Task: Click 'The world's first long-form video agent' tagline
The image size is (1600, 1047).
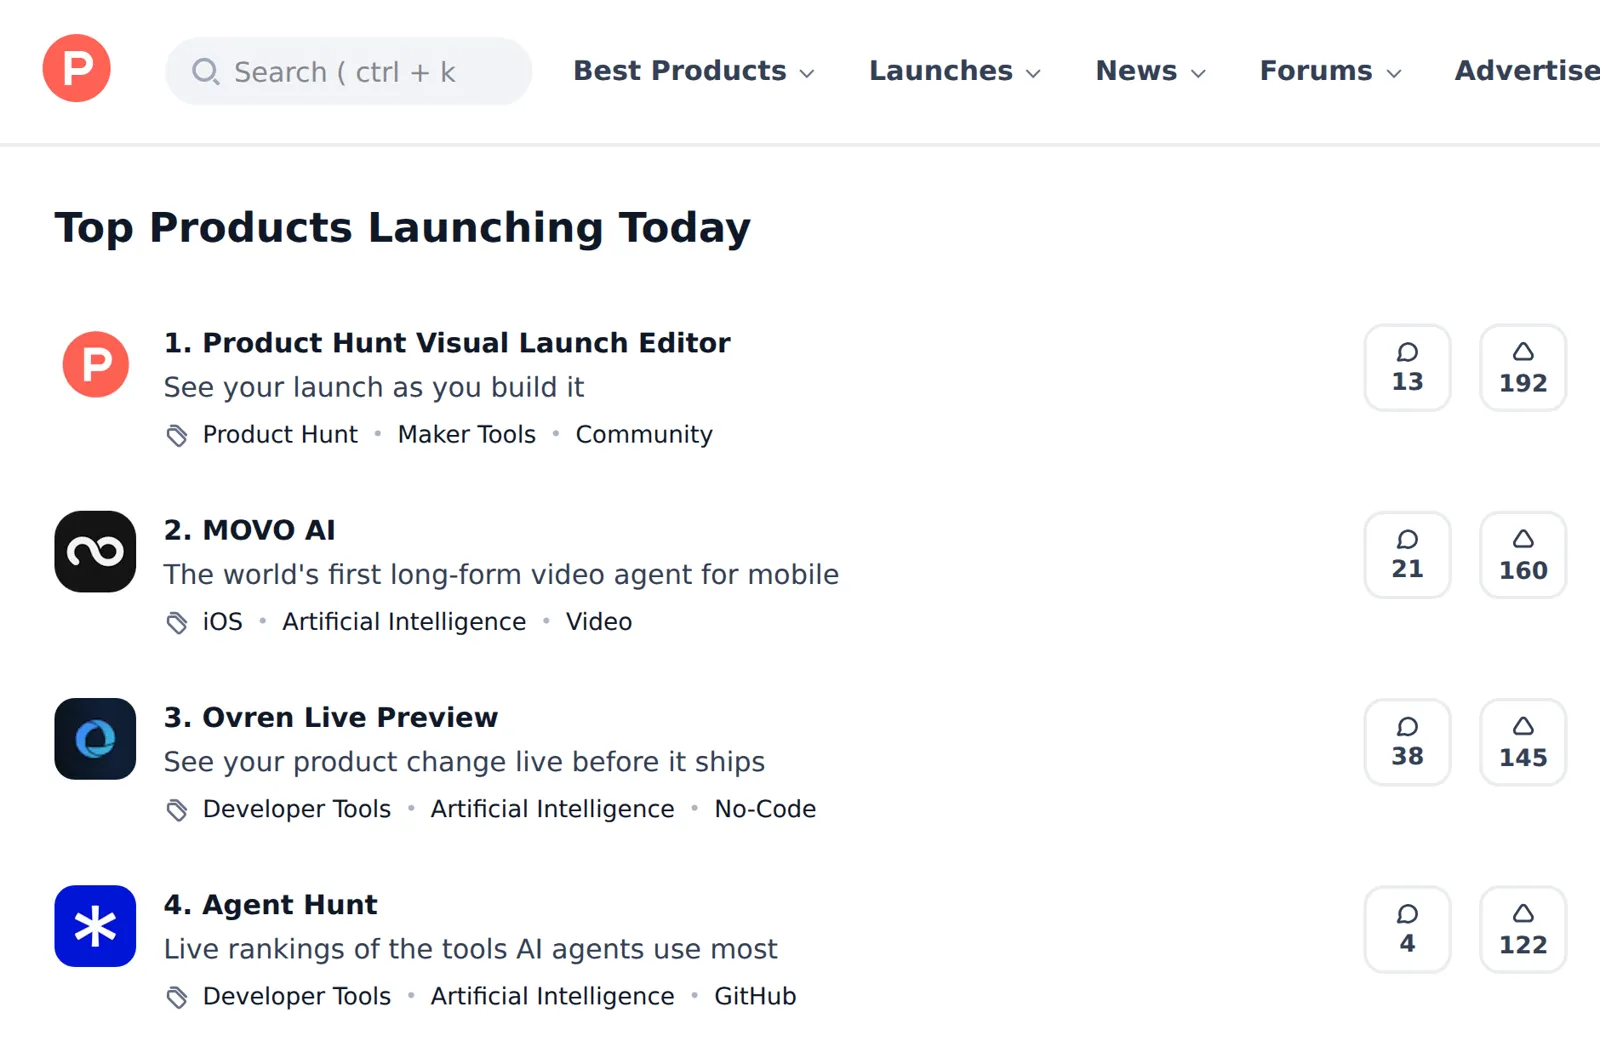Action: (x=501, y=575)
